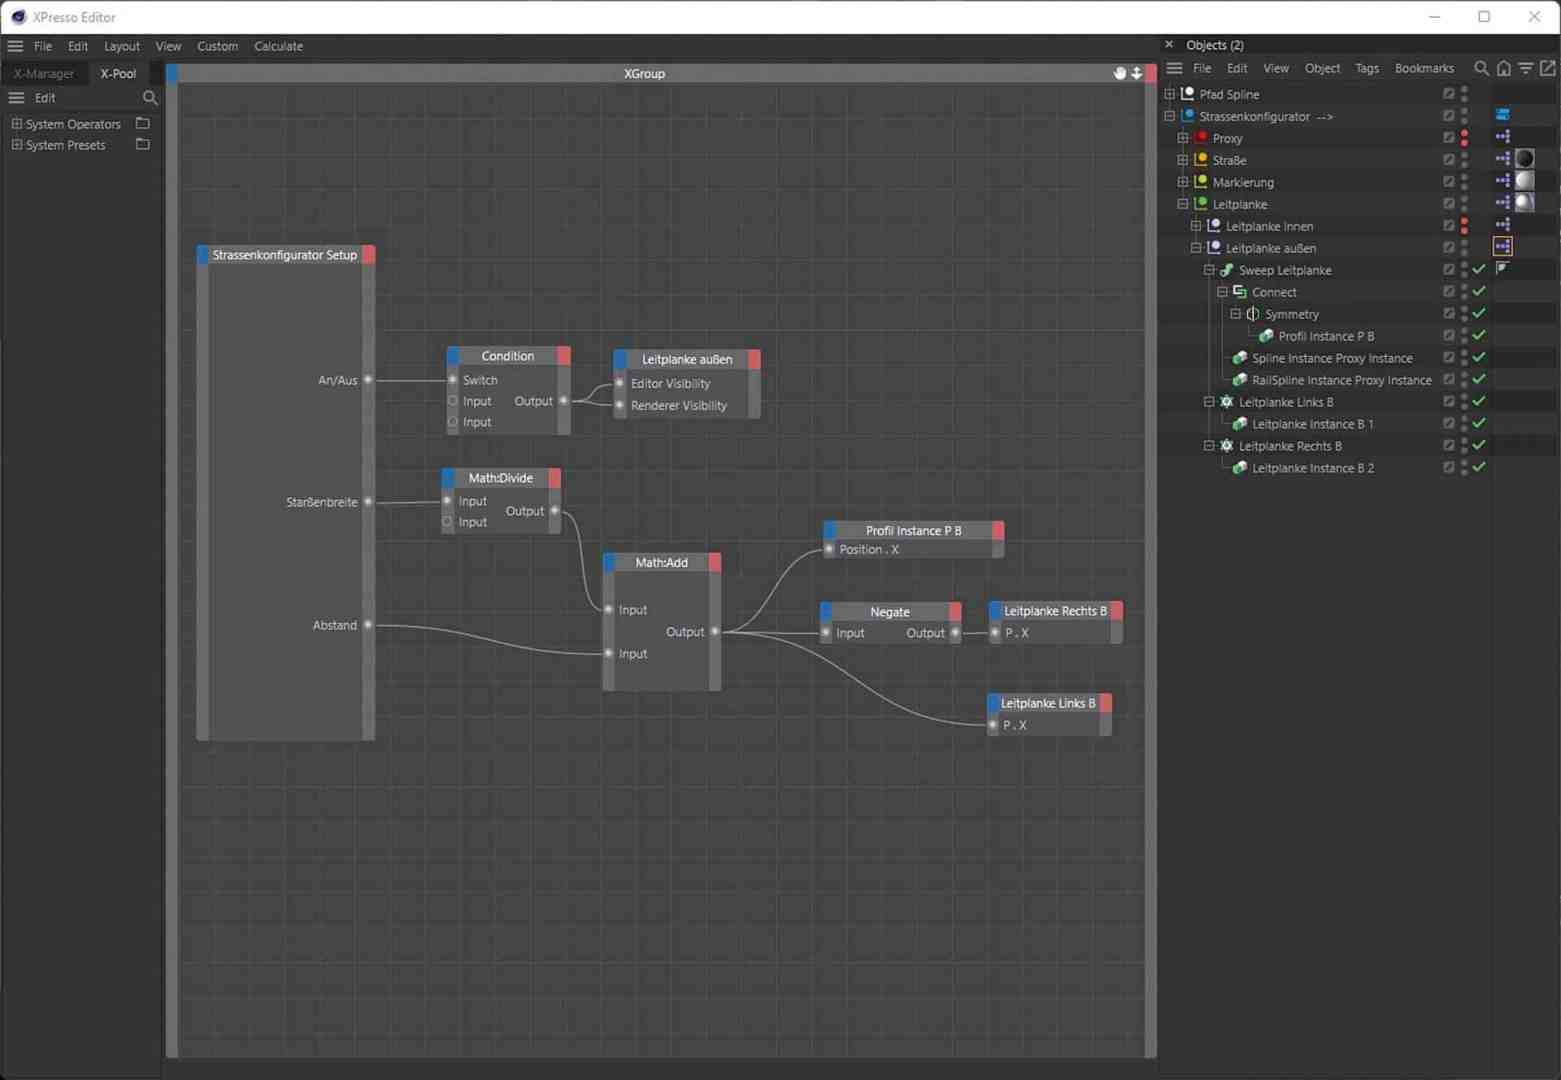Click the hand navigation icon on the XGroup bar

click(x=1119, y=73)
